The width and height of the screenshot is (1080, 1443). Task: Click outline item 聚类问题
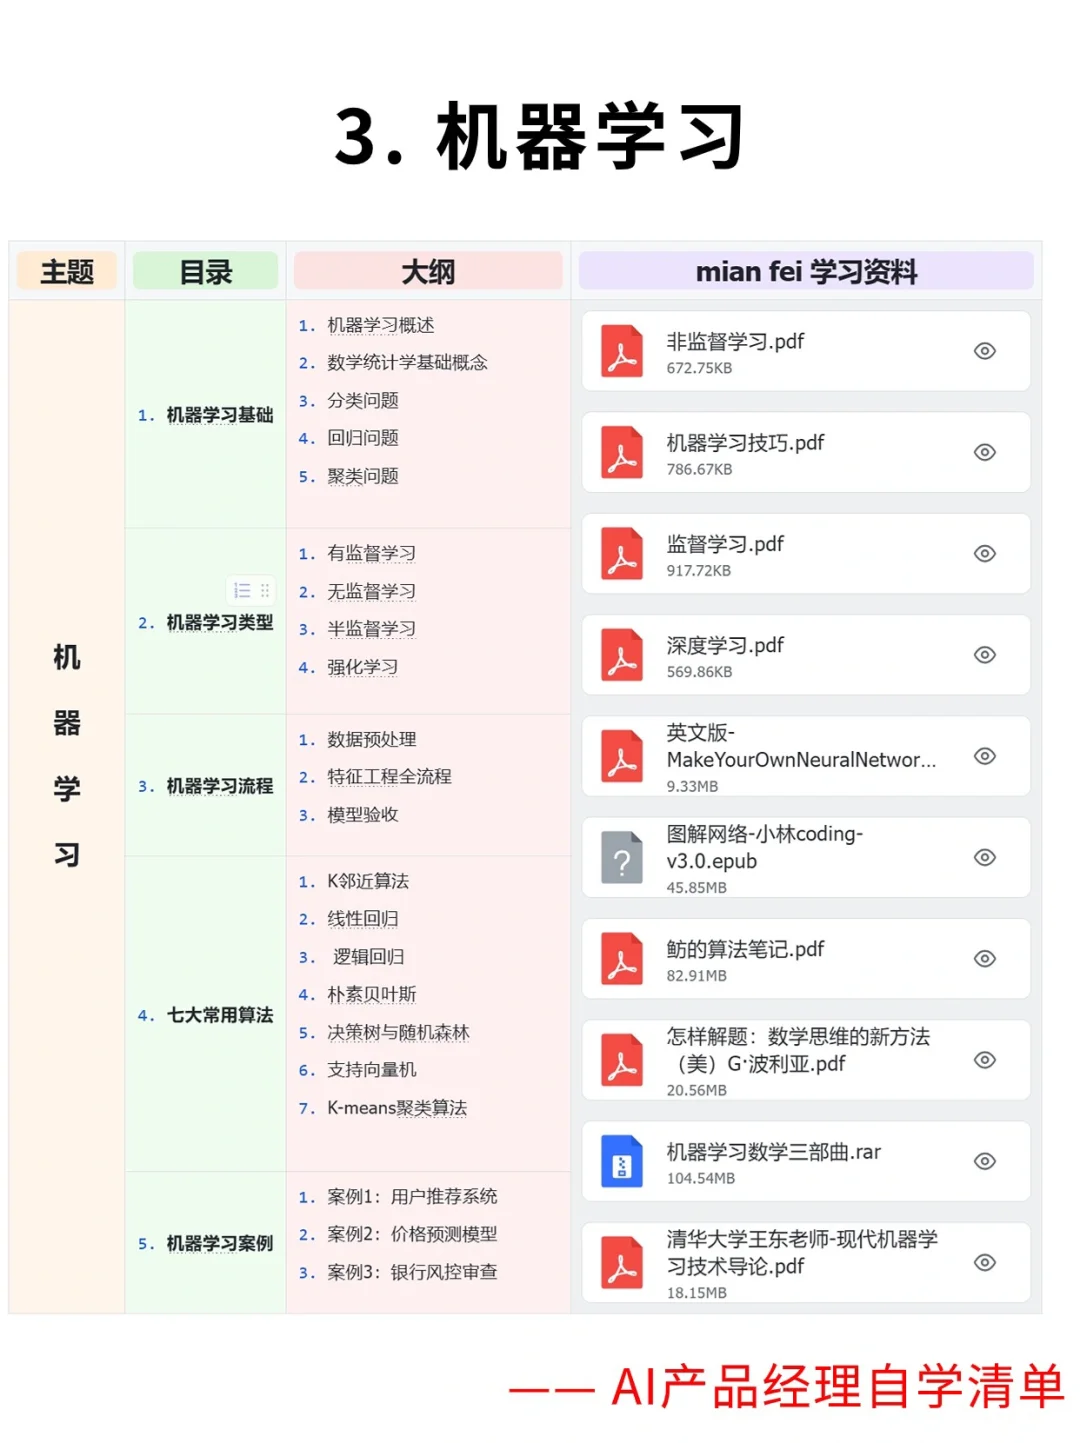[363, 476]
